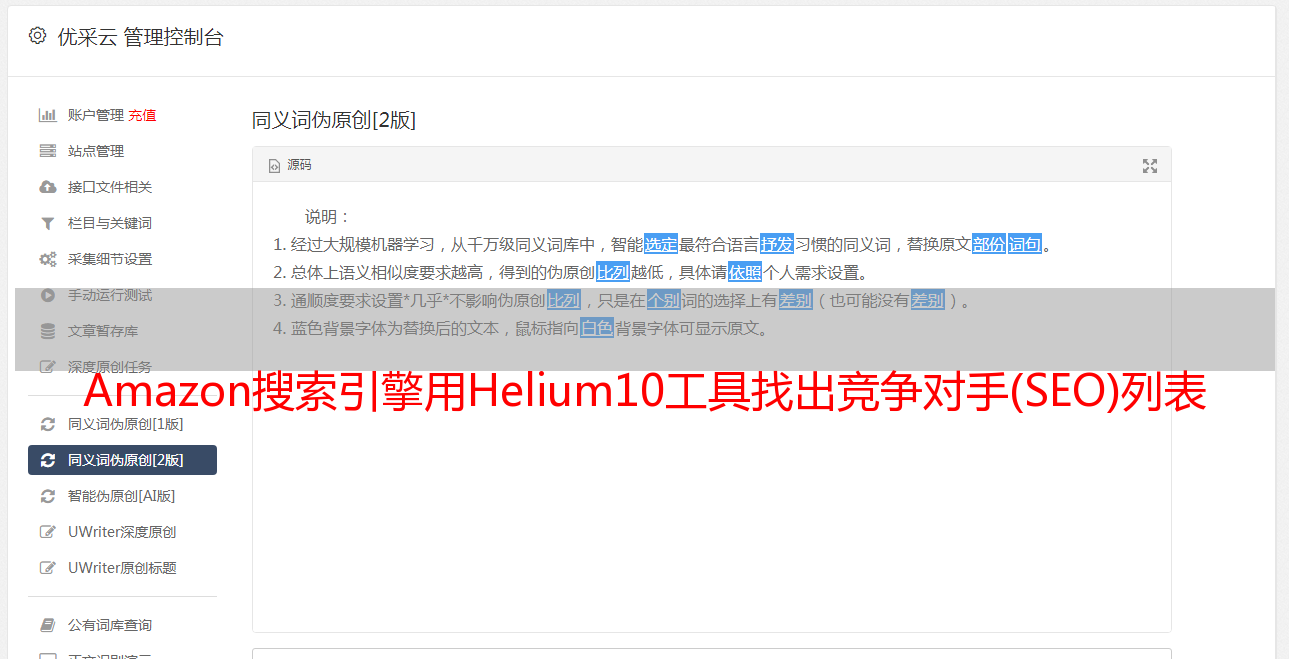Open UWriter原创标题 menu entry
This screenshot has height=659, width=1289.
click(122, 568)
